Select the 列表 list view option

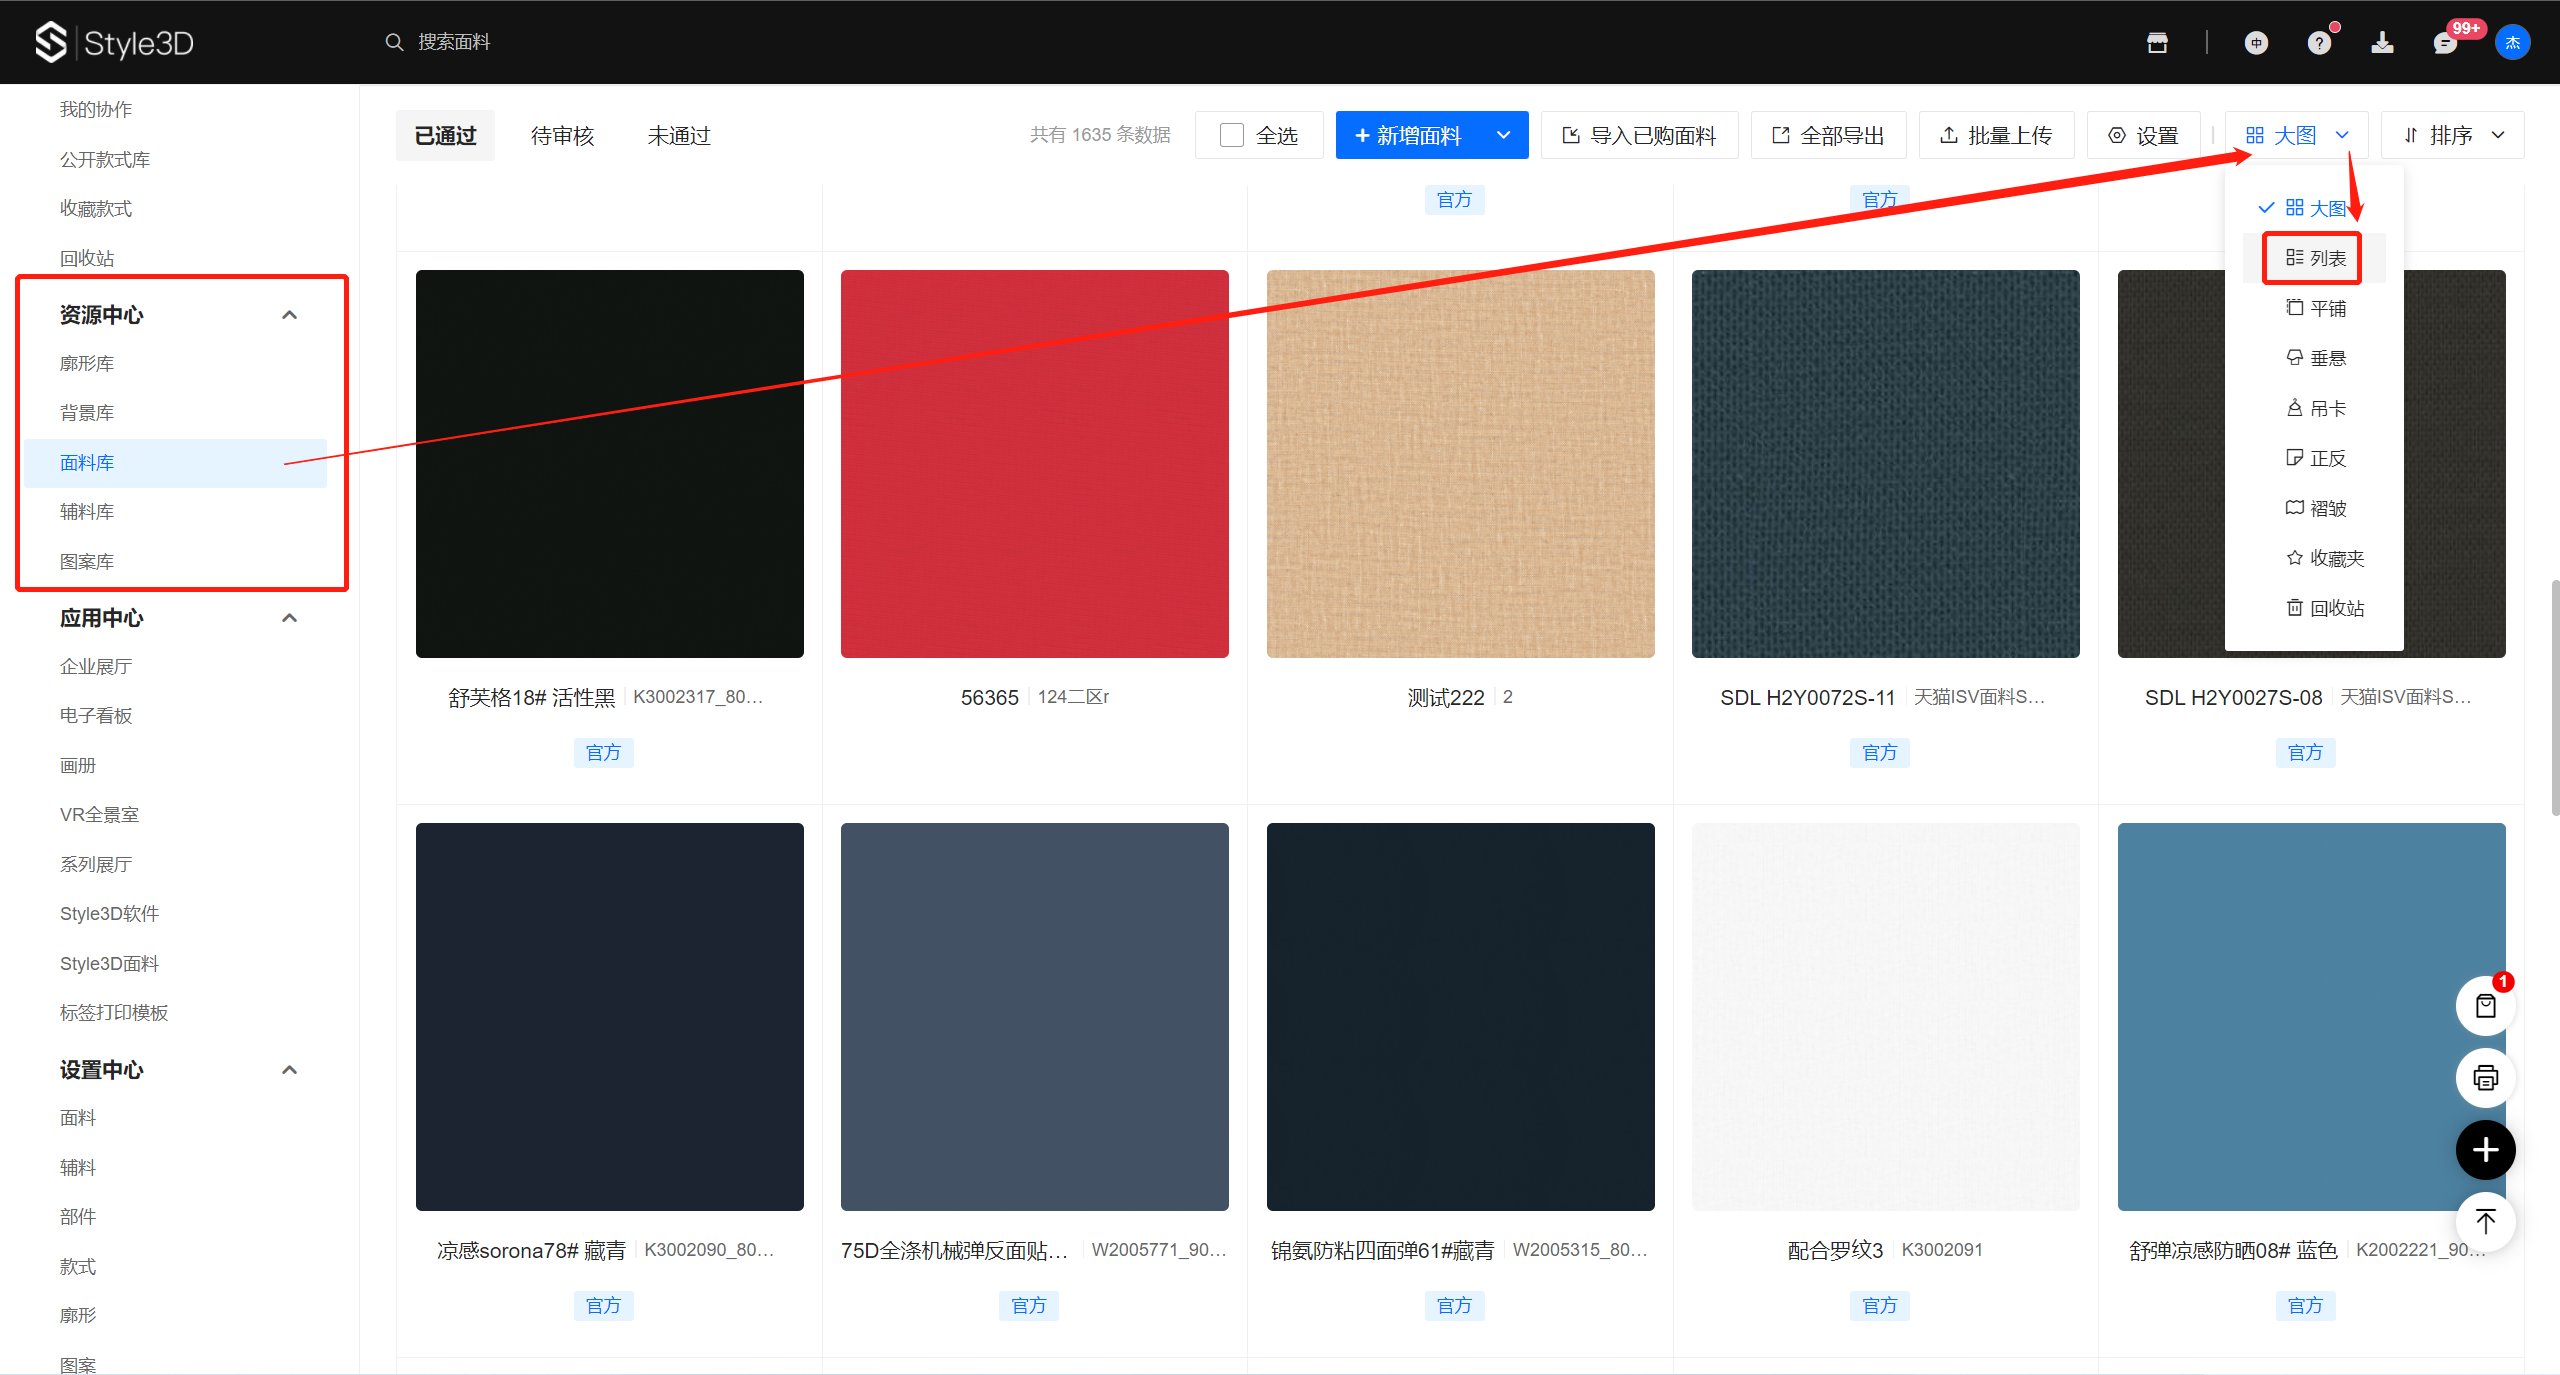(x=2314, y=258)
